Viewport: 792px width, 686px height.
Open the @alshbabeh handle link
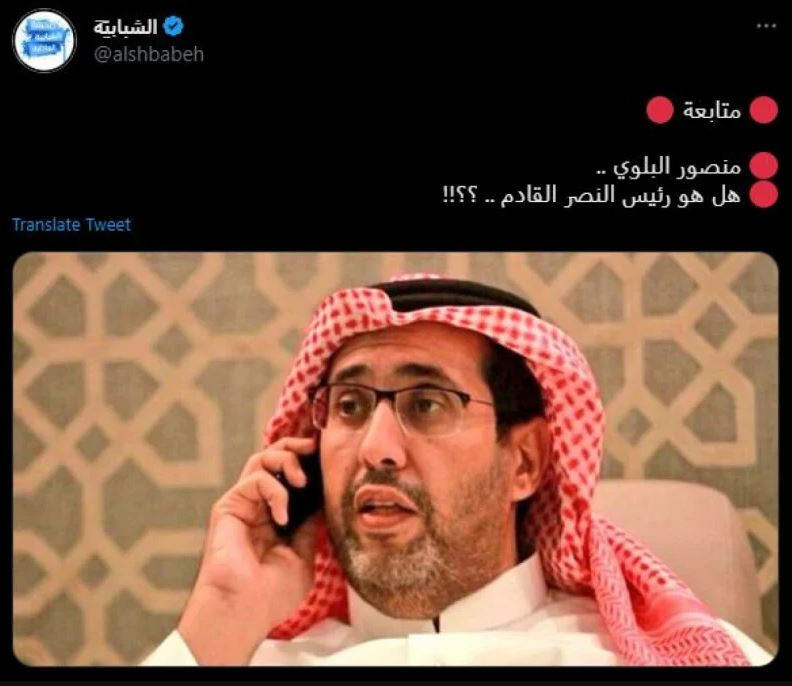[x=148, y=54]
